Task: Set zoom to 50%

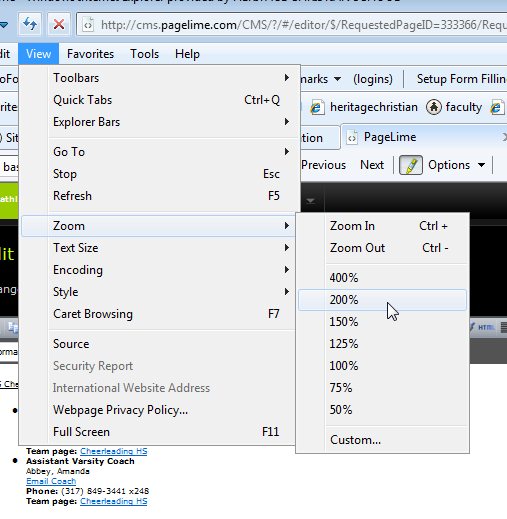Action: click(x=382, y=410)
